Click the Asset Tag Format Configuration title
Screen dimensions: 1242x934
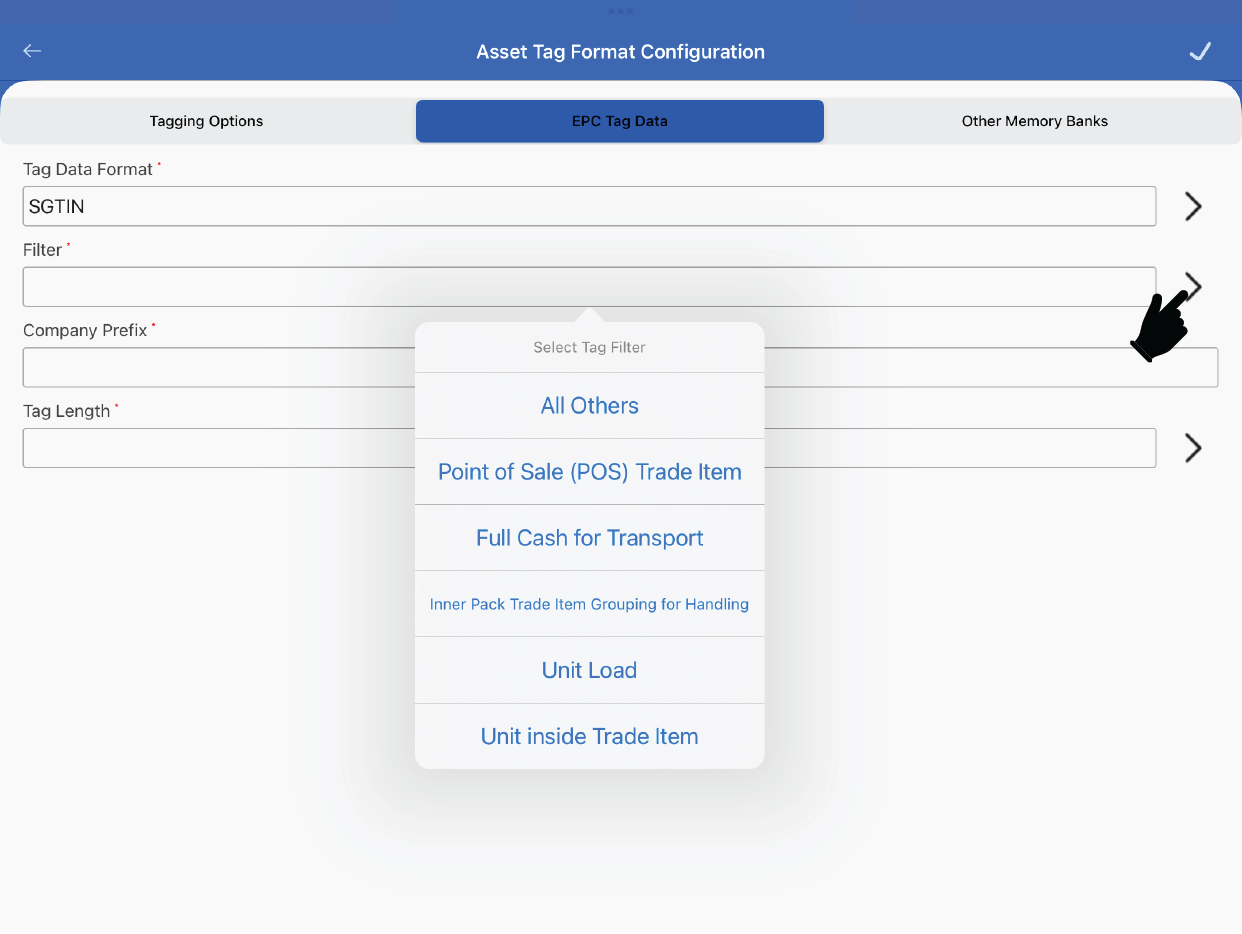620,52
